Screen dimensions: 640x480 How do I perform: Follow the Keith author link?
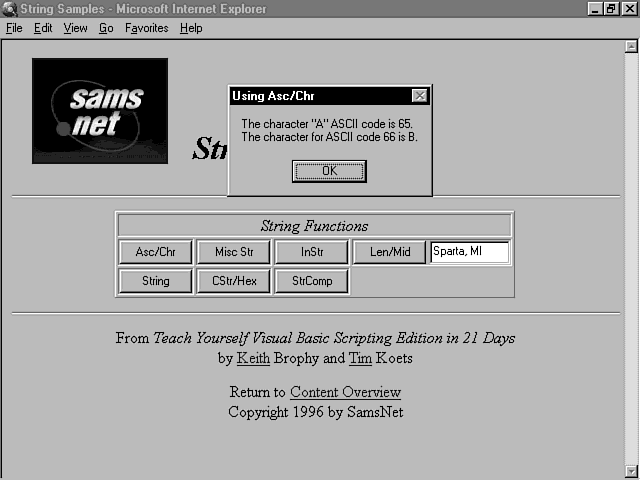(x=253, y=358)
